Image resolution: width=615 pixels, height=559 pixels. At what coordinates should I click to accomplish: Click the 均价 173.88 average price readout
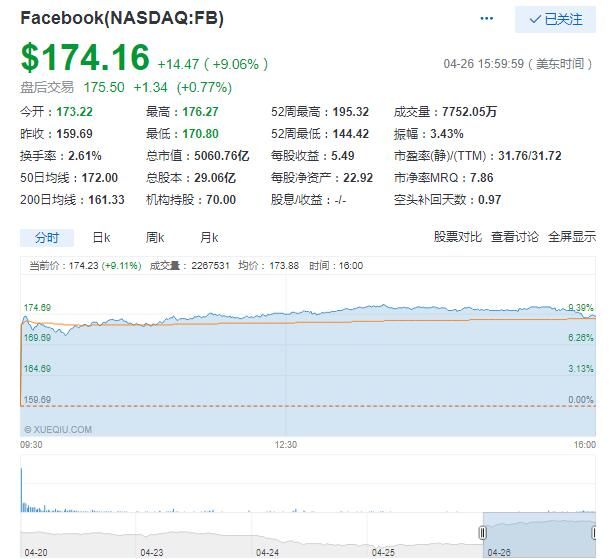pos(269,266)
